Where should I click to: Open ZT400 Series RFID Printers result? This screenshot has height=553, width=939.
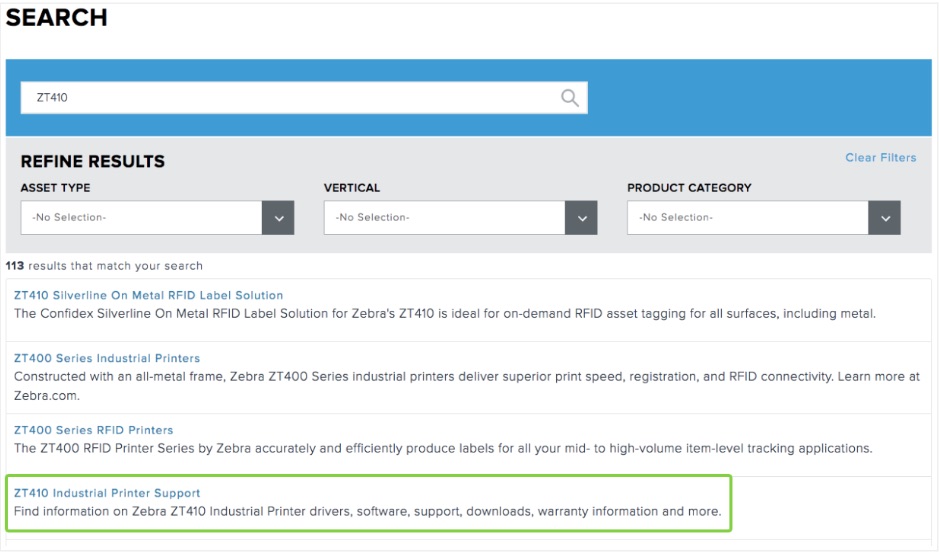(93, 430)
